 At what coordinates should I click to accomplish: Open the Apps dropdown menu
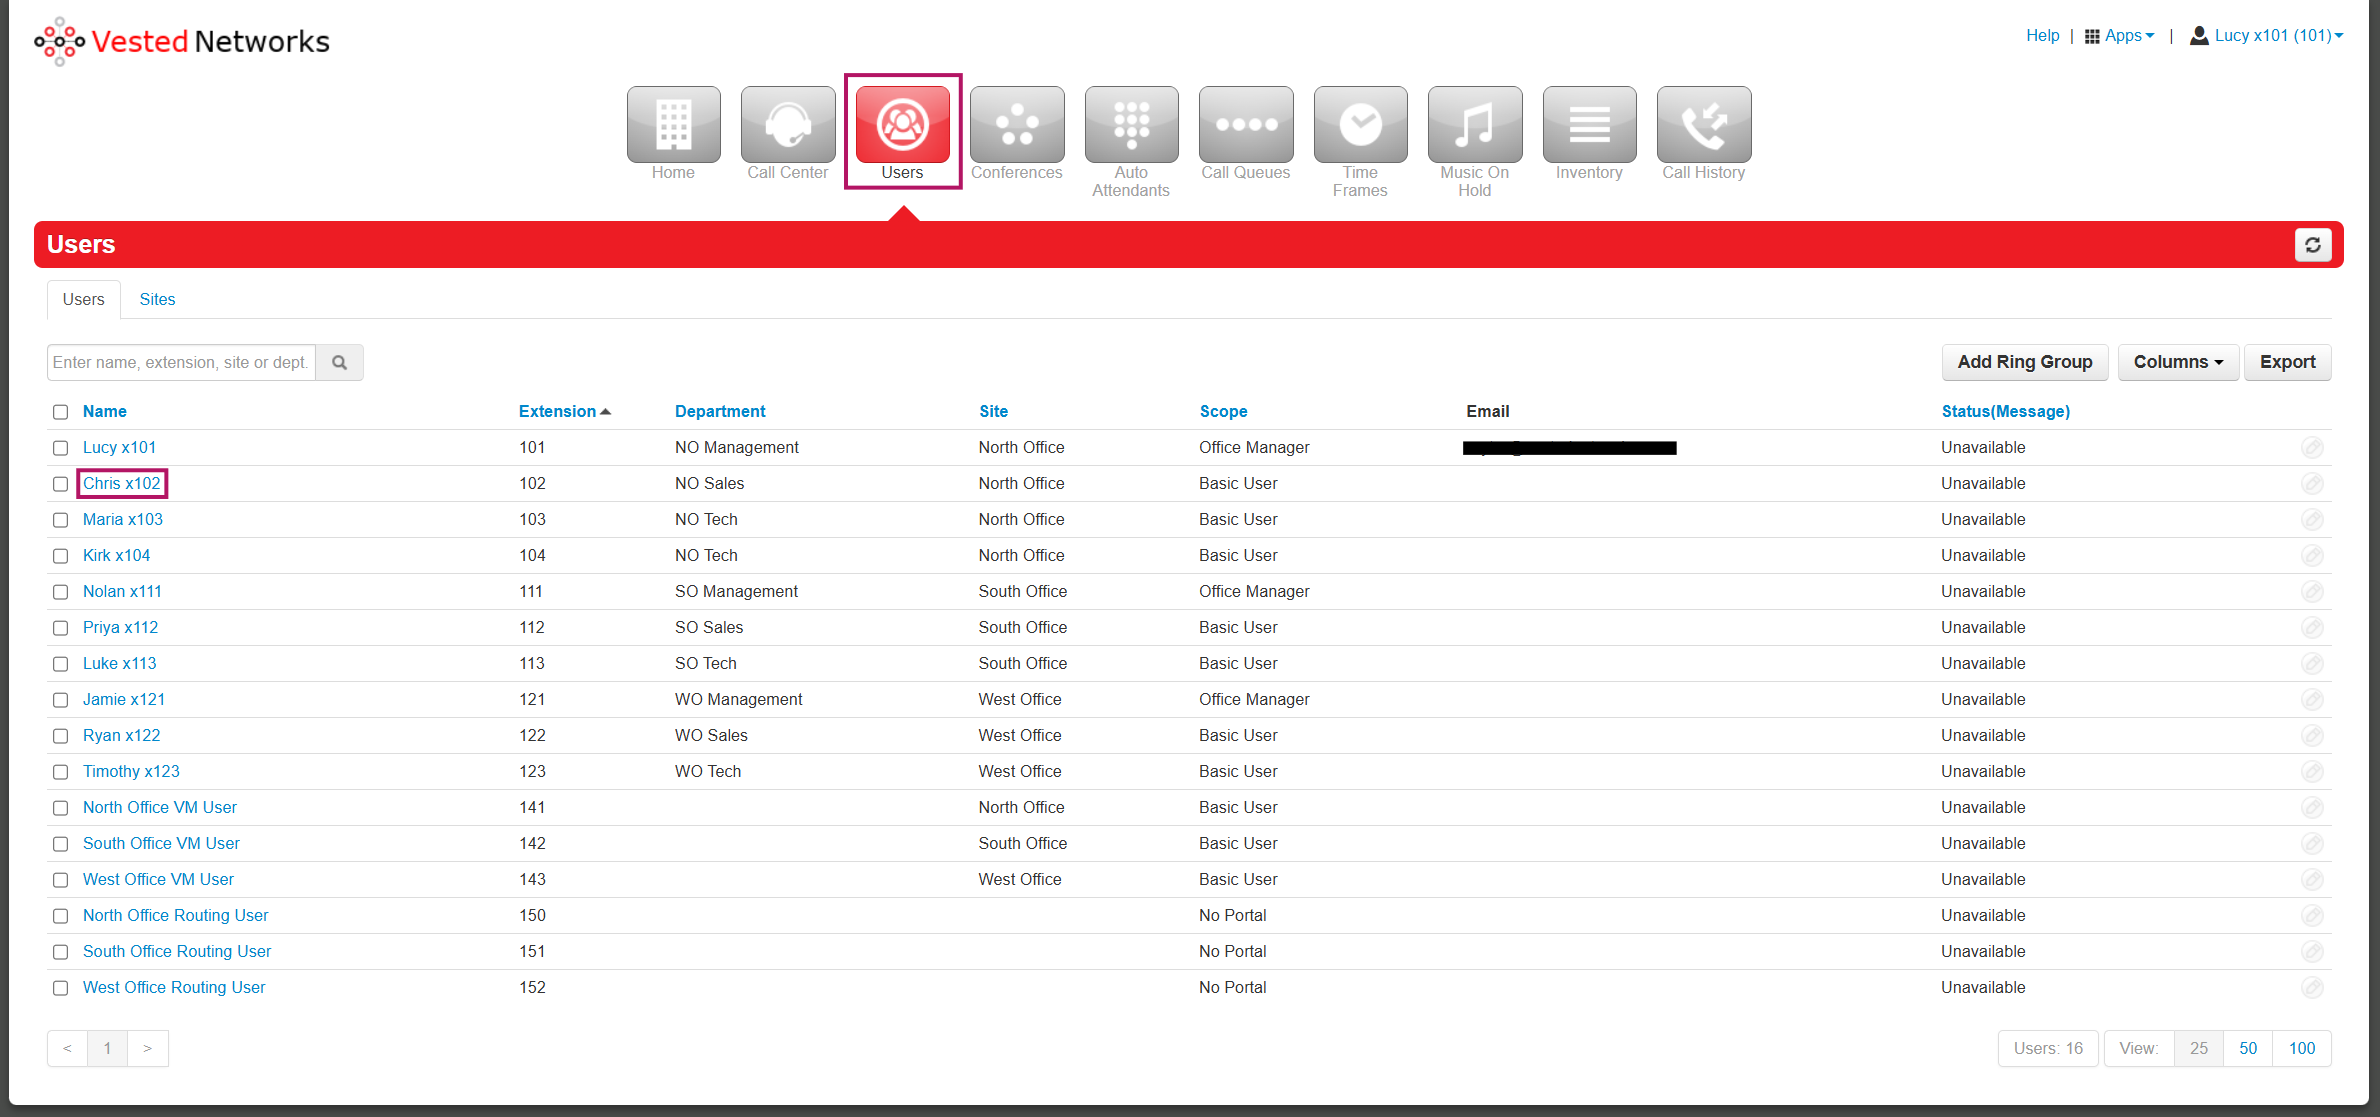coord(2120,36)
